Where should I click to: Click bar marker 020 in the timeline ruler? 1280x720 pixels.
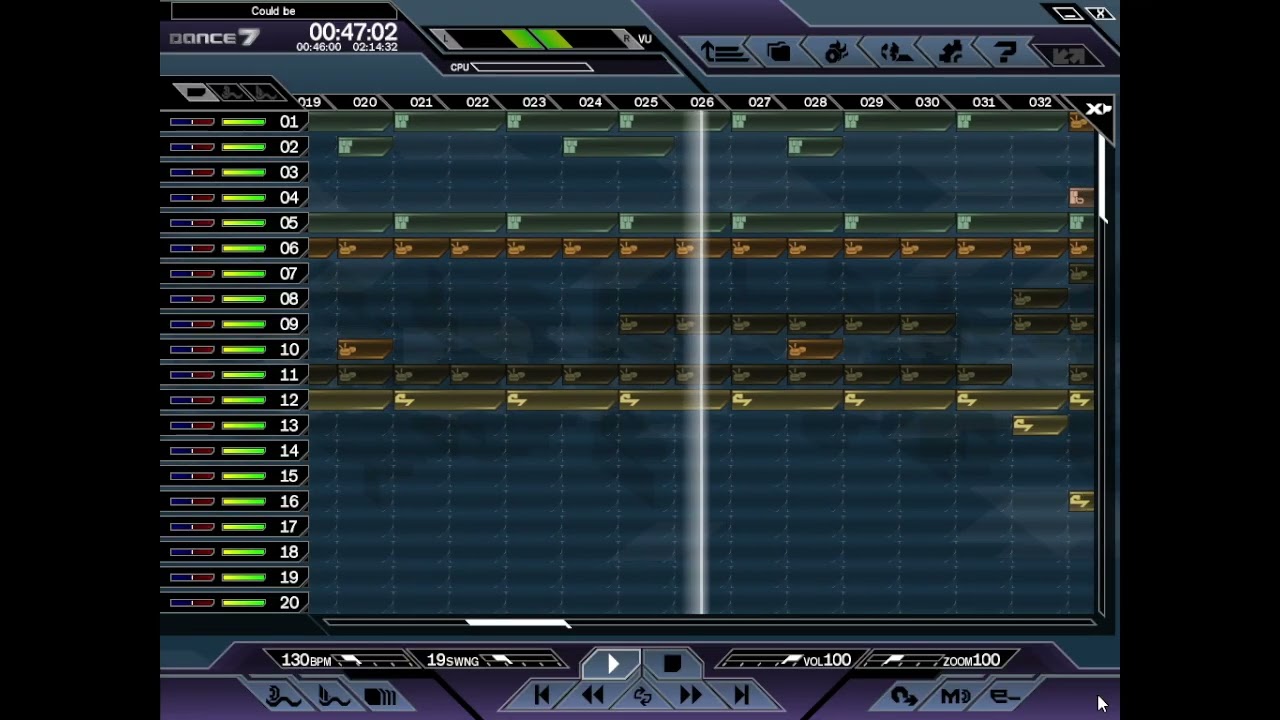[365, 102]
